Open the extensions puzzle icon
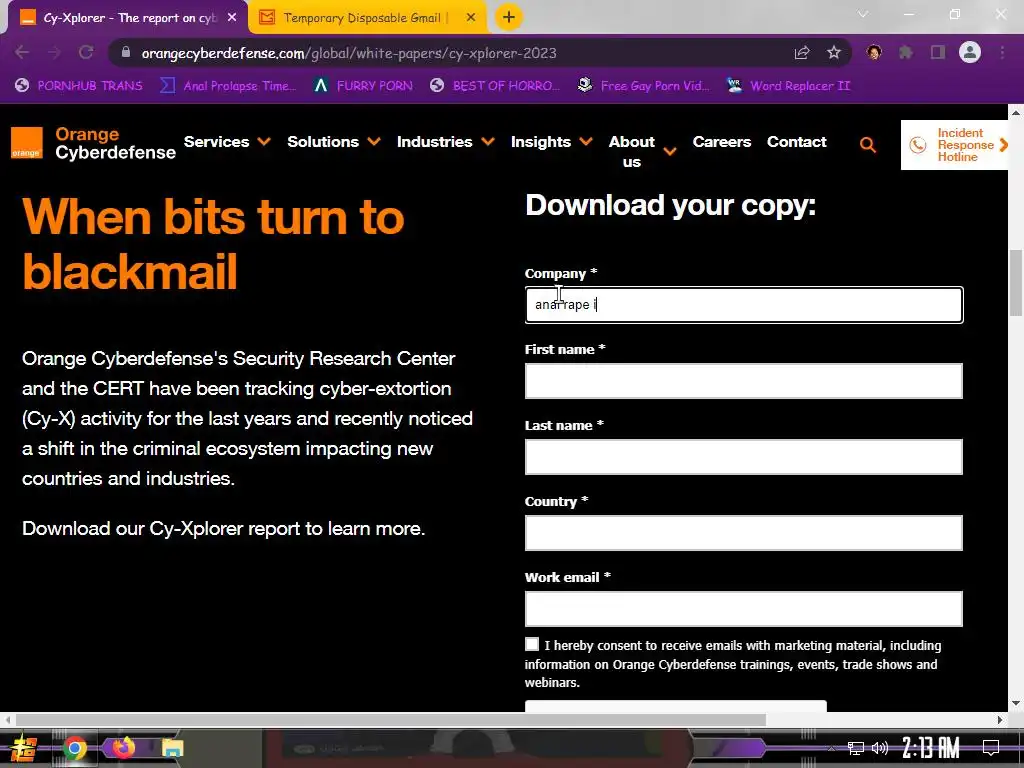 pos(906,53)
